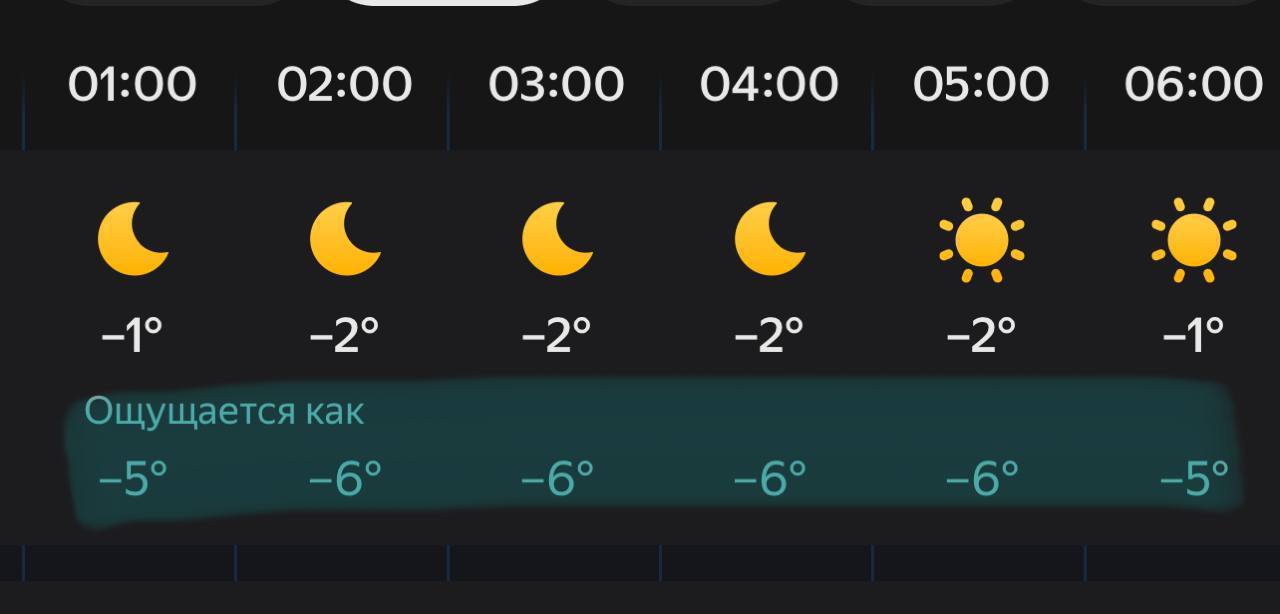Tap the moon icon under 04:00
This screenshot has width=1280, height=614.
770,239
